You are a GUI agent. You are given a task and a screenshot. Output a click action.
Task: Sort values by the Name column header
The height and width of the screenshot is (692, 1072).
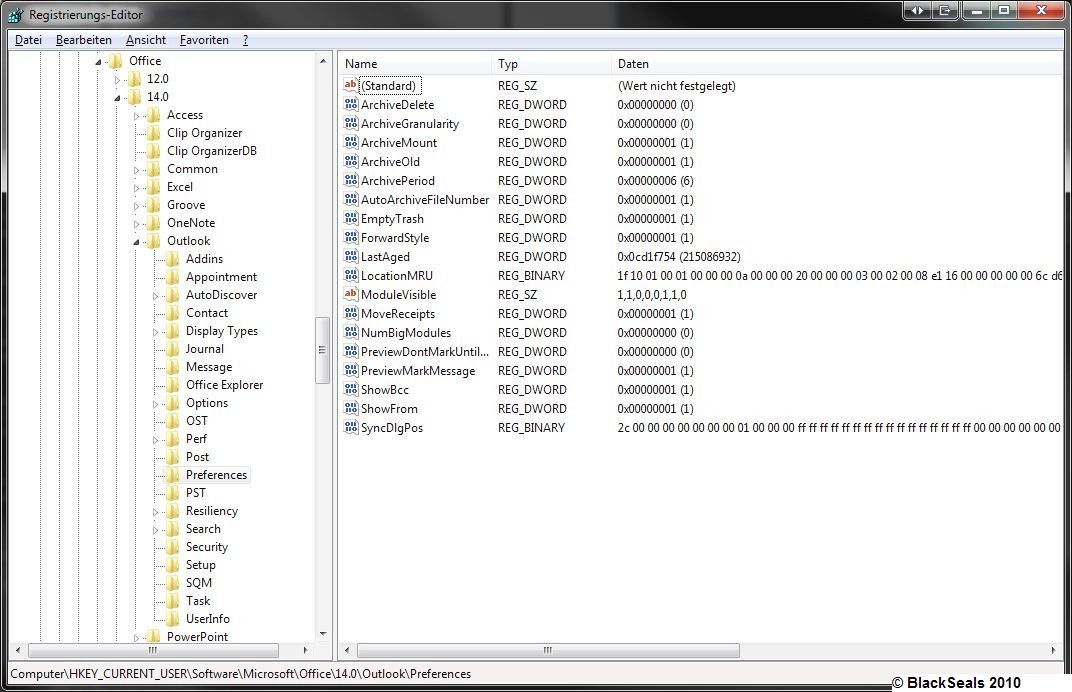(x=361, y=64)
